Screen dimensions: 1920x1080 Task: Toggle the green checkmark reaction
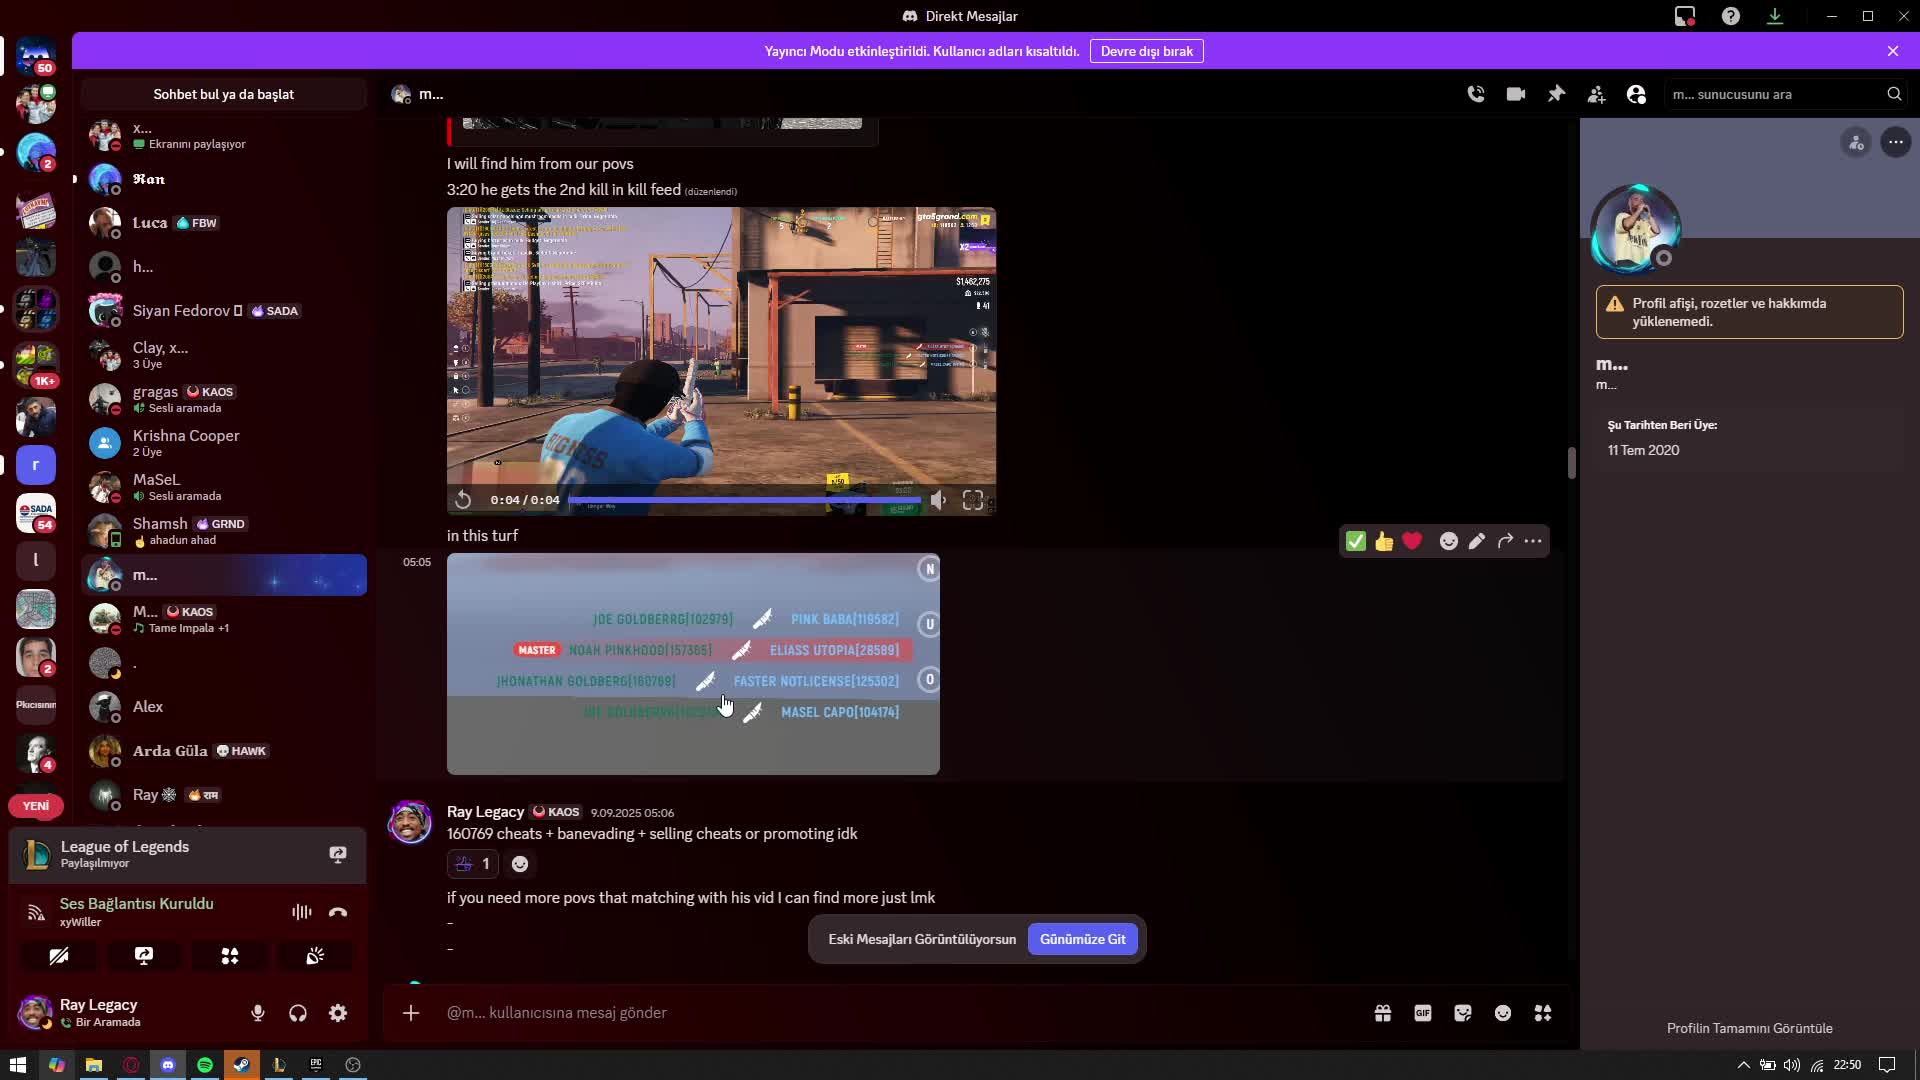pos(1356,541)
